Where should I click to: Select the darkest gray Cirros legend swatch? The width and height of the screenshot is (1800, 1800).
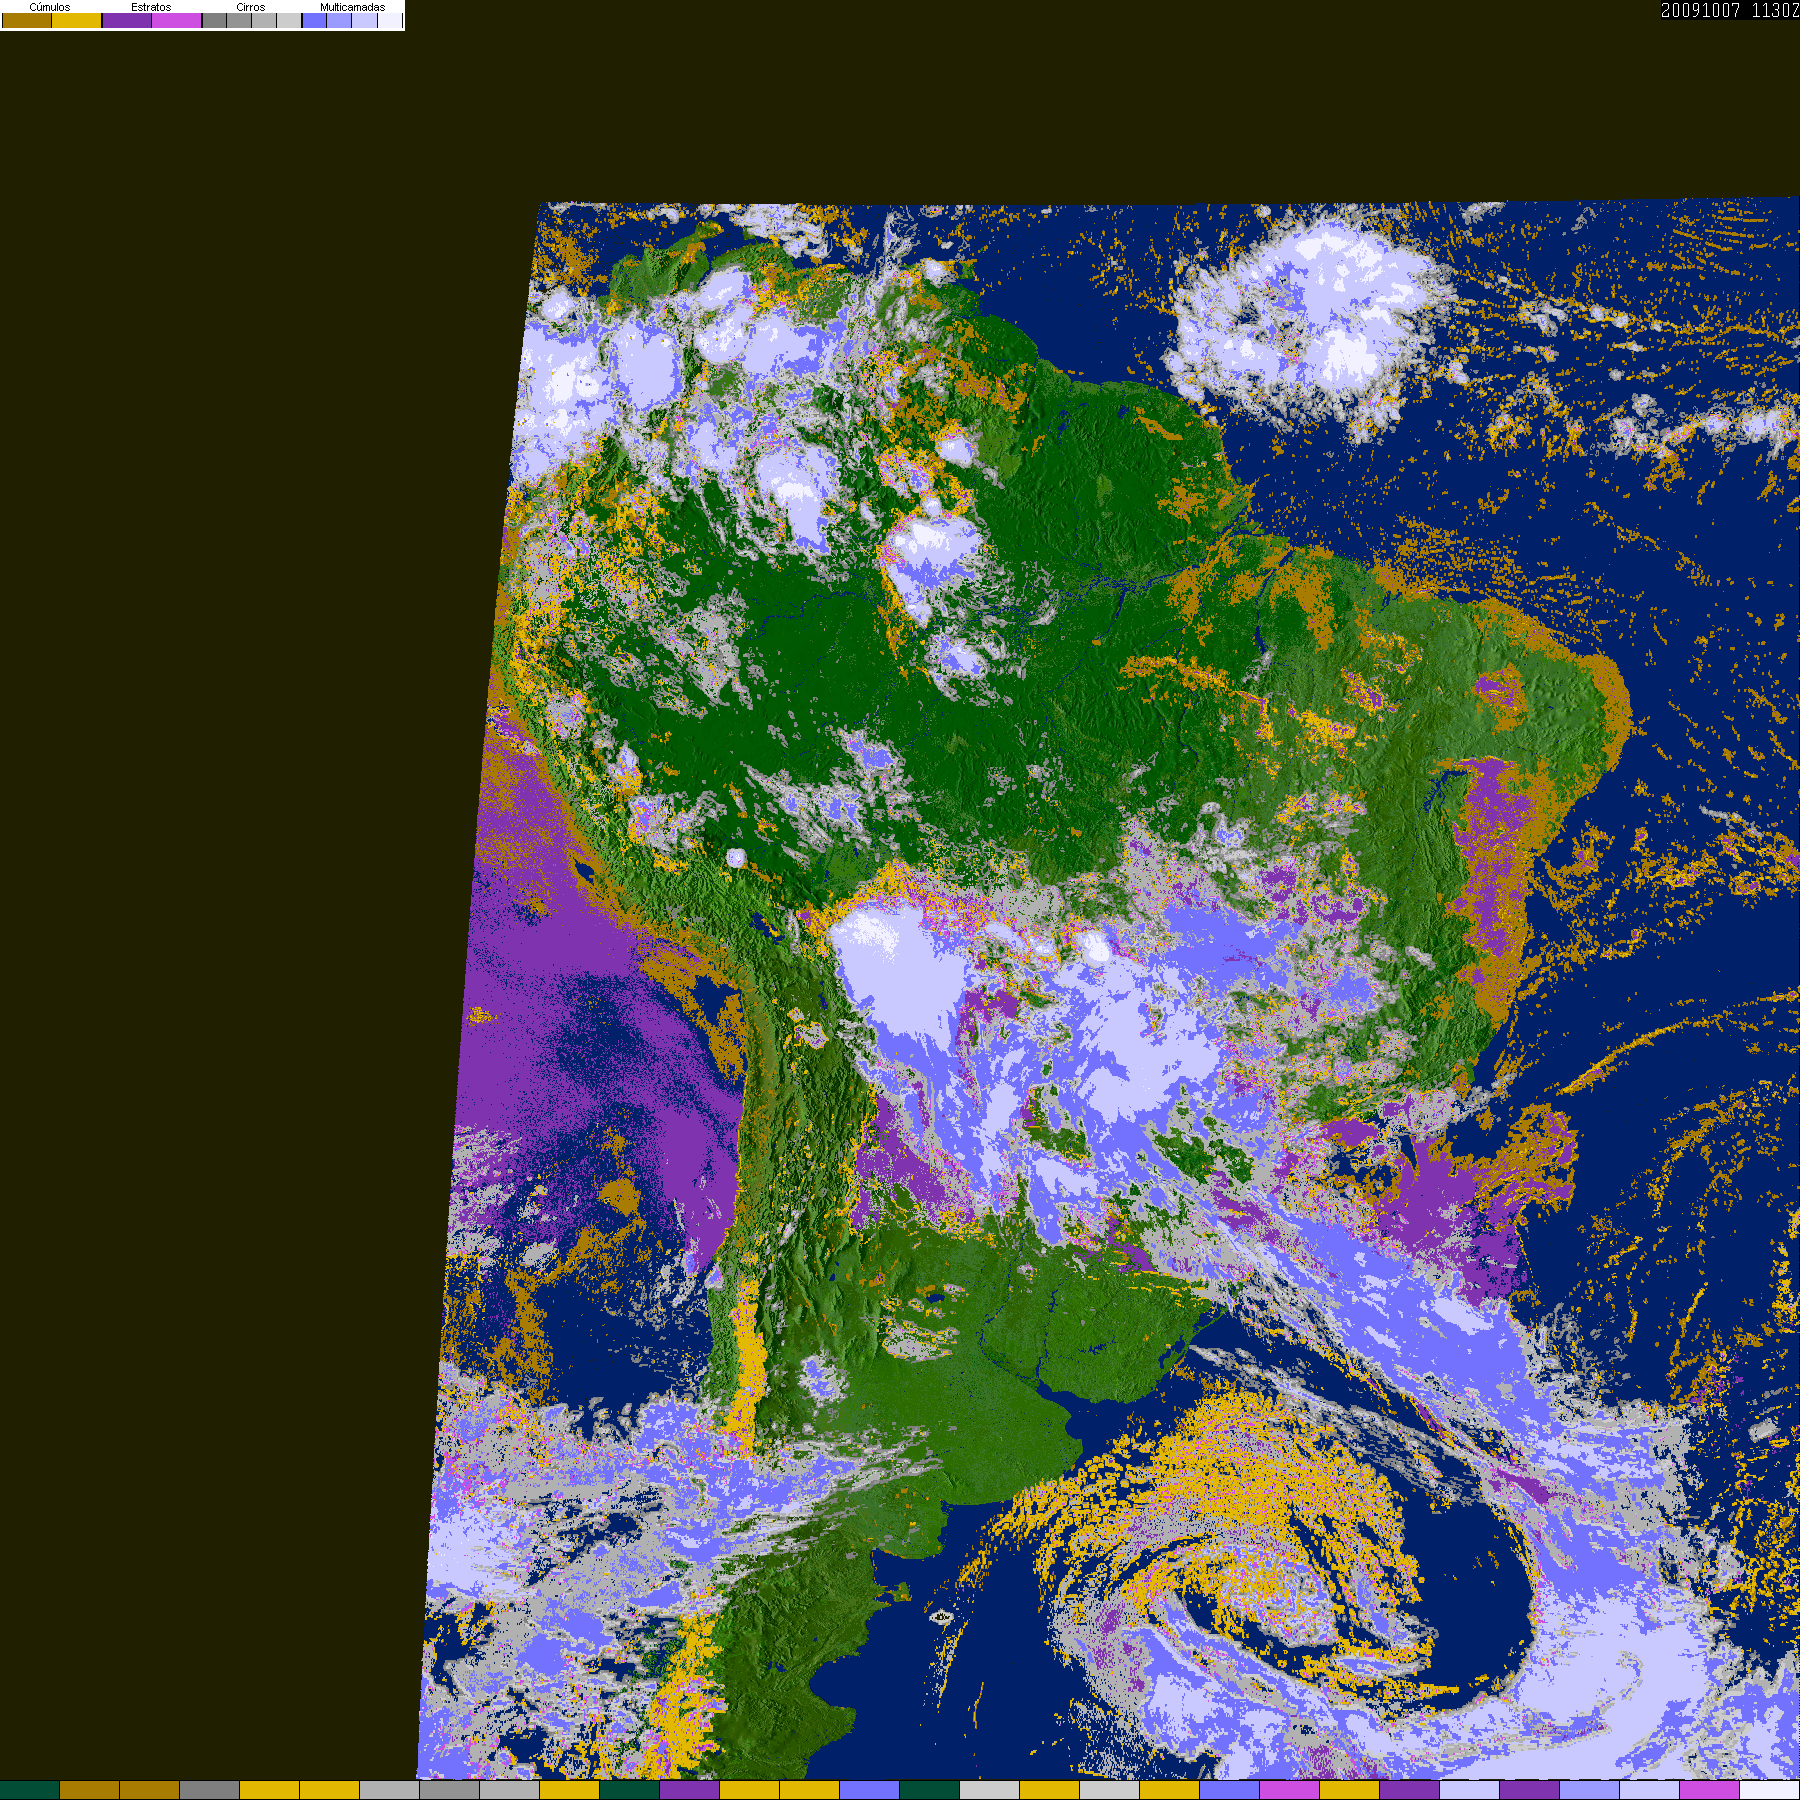coord(214,20)
